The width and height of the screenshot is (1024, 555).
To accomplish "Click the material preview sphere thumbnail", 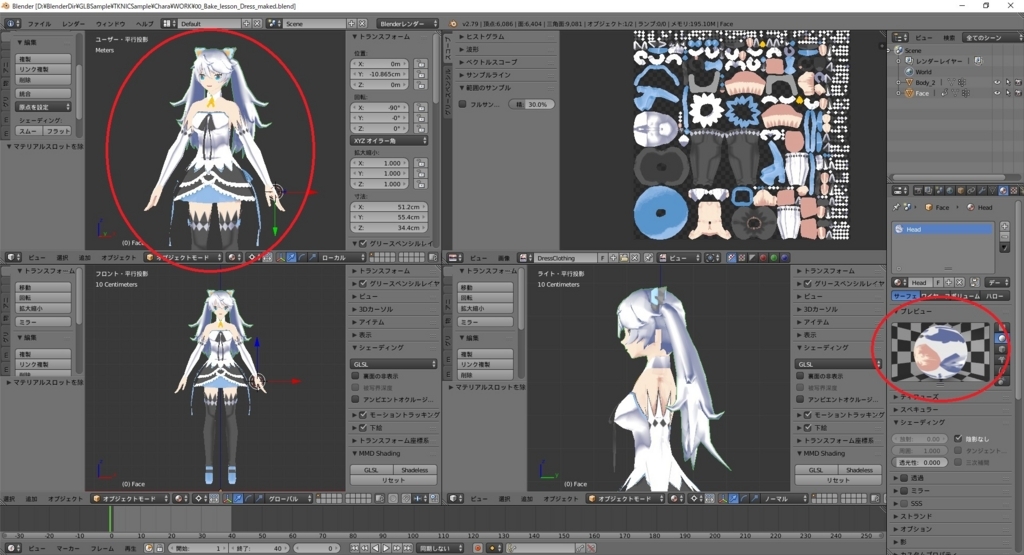I will [940, 351].
